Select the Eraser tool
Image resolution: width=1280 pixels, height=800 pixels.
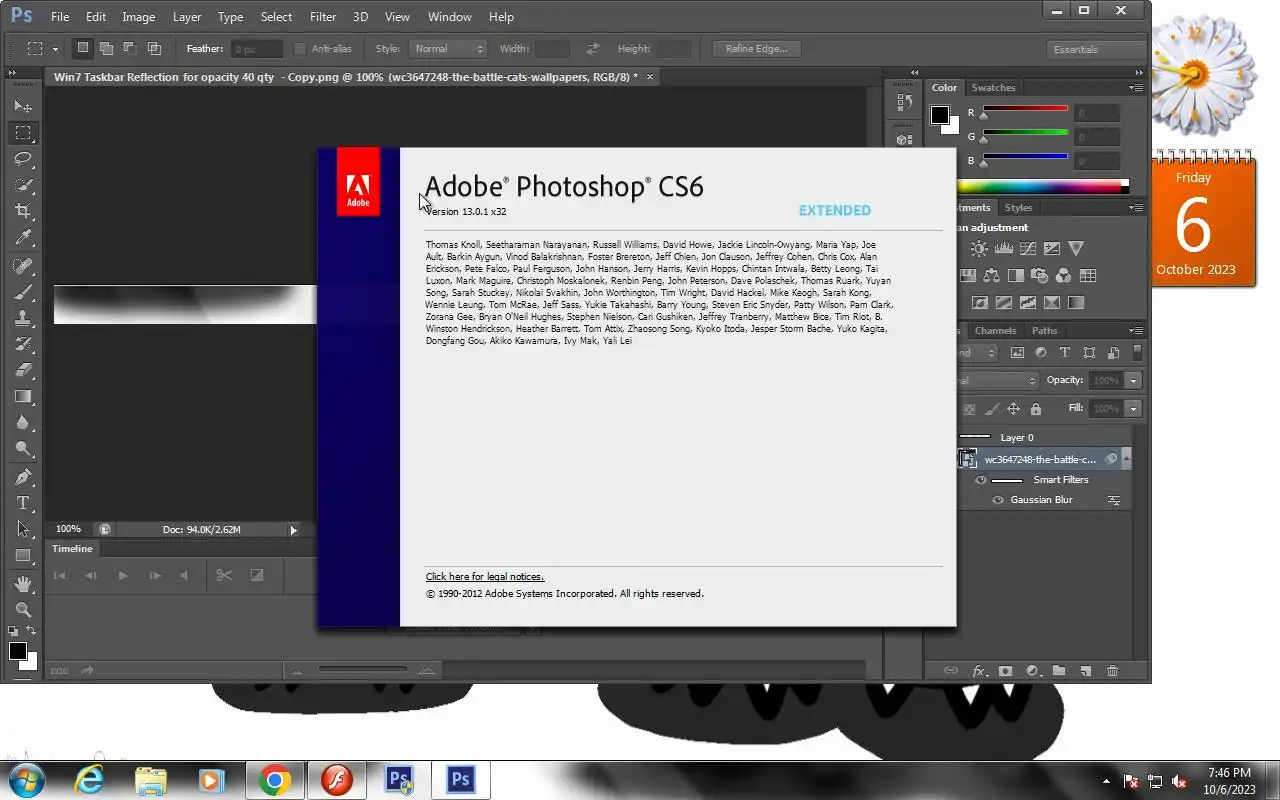23,370
